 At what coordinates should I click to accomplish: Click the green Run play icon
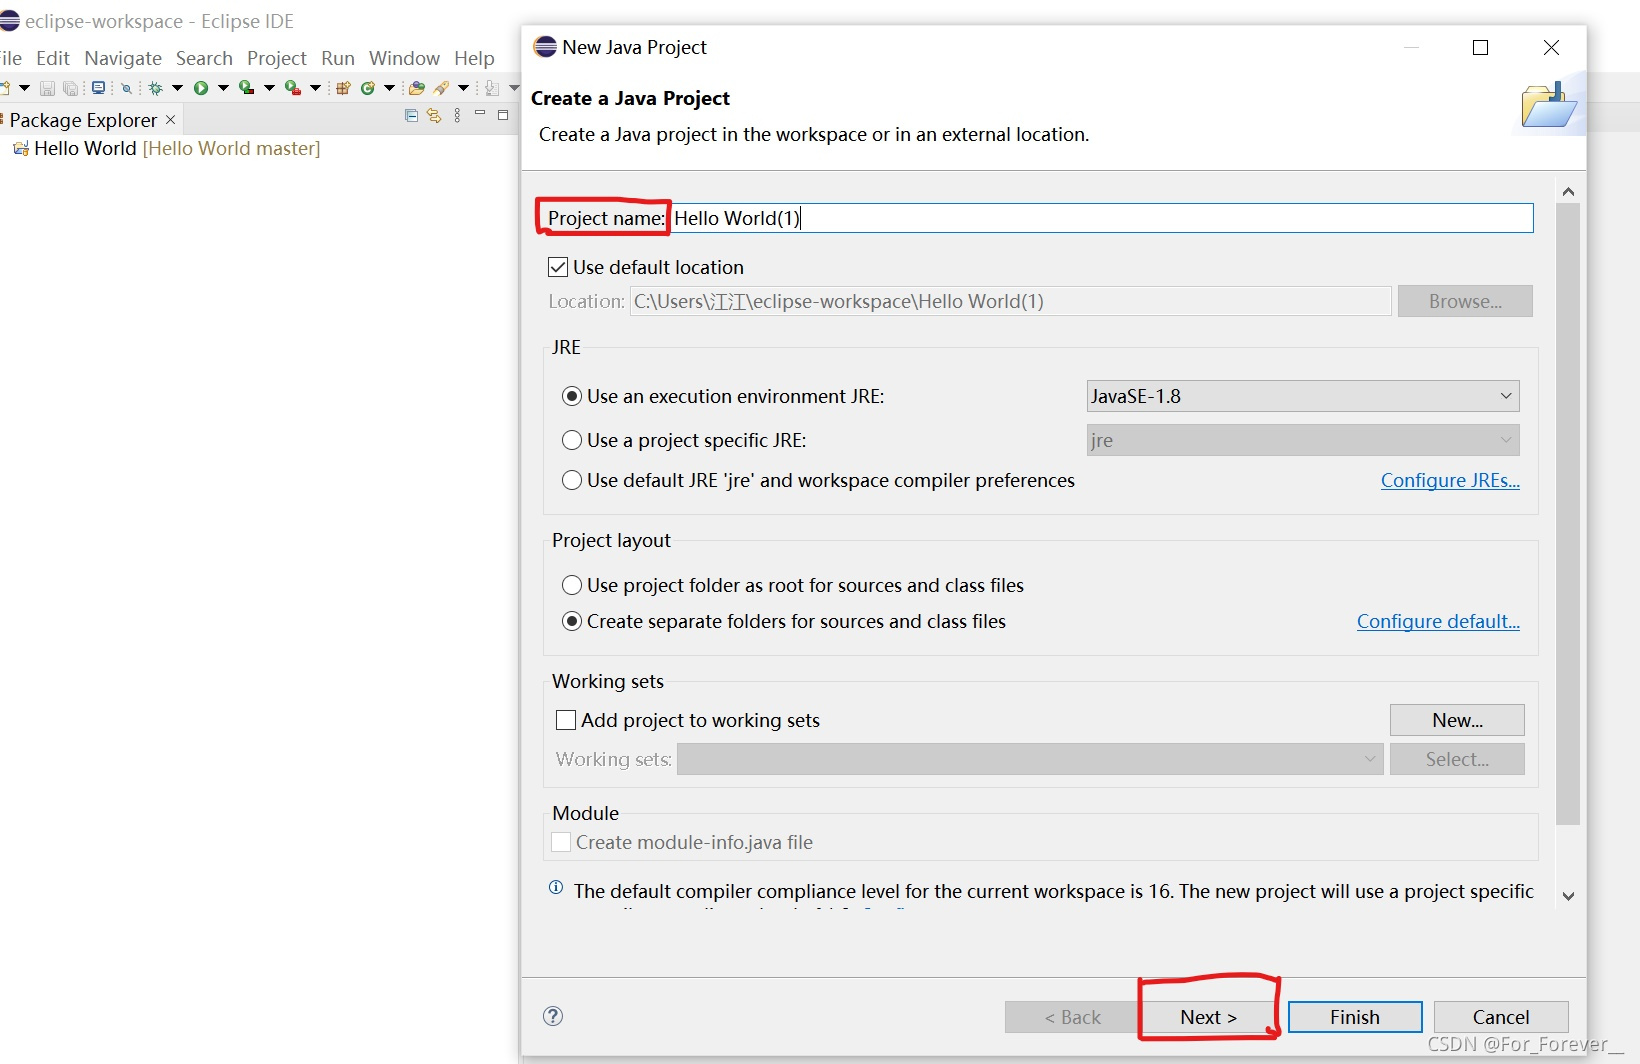point(201,88)
